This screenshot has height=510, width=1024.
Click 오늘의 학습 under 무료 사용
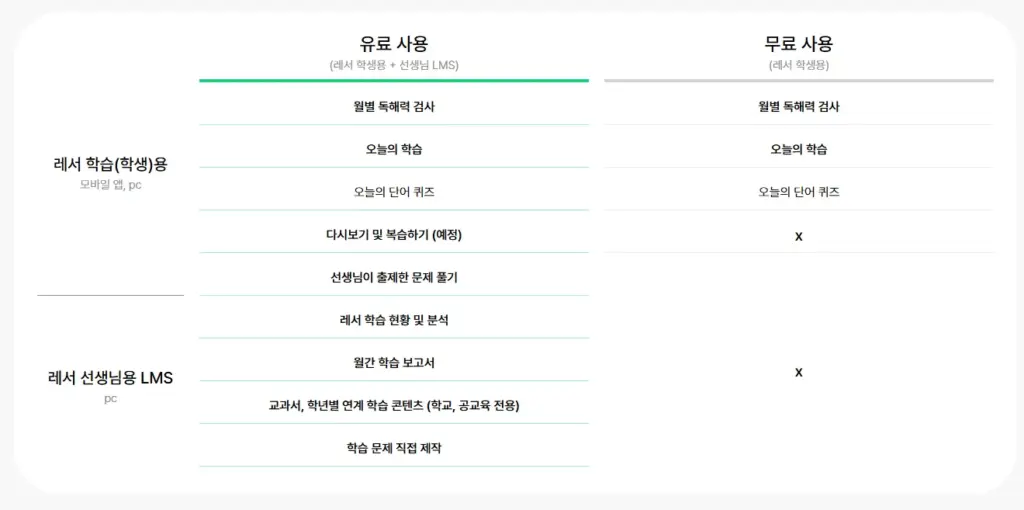click(x=798, y=149)
